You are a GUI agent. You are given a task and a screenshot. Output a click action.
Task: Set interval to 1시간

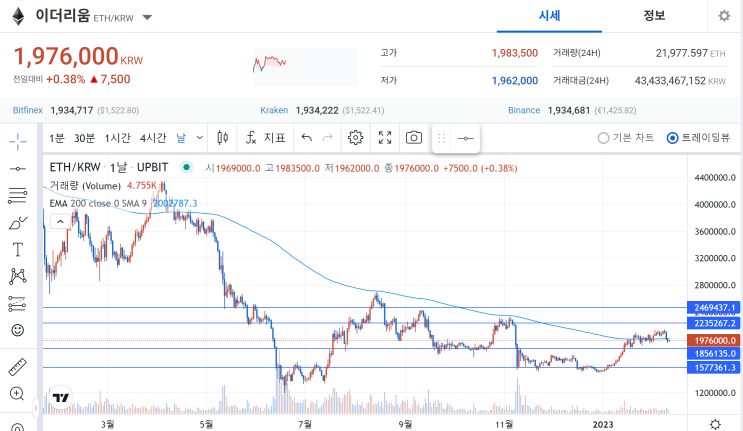[x=118, y=138]
